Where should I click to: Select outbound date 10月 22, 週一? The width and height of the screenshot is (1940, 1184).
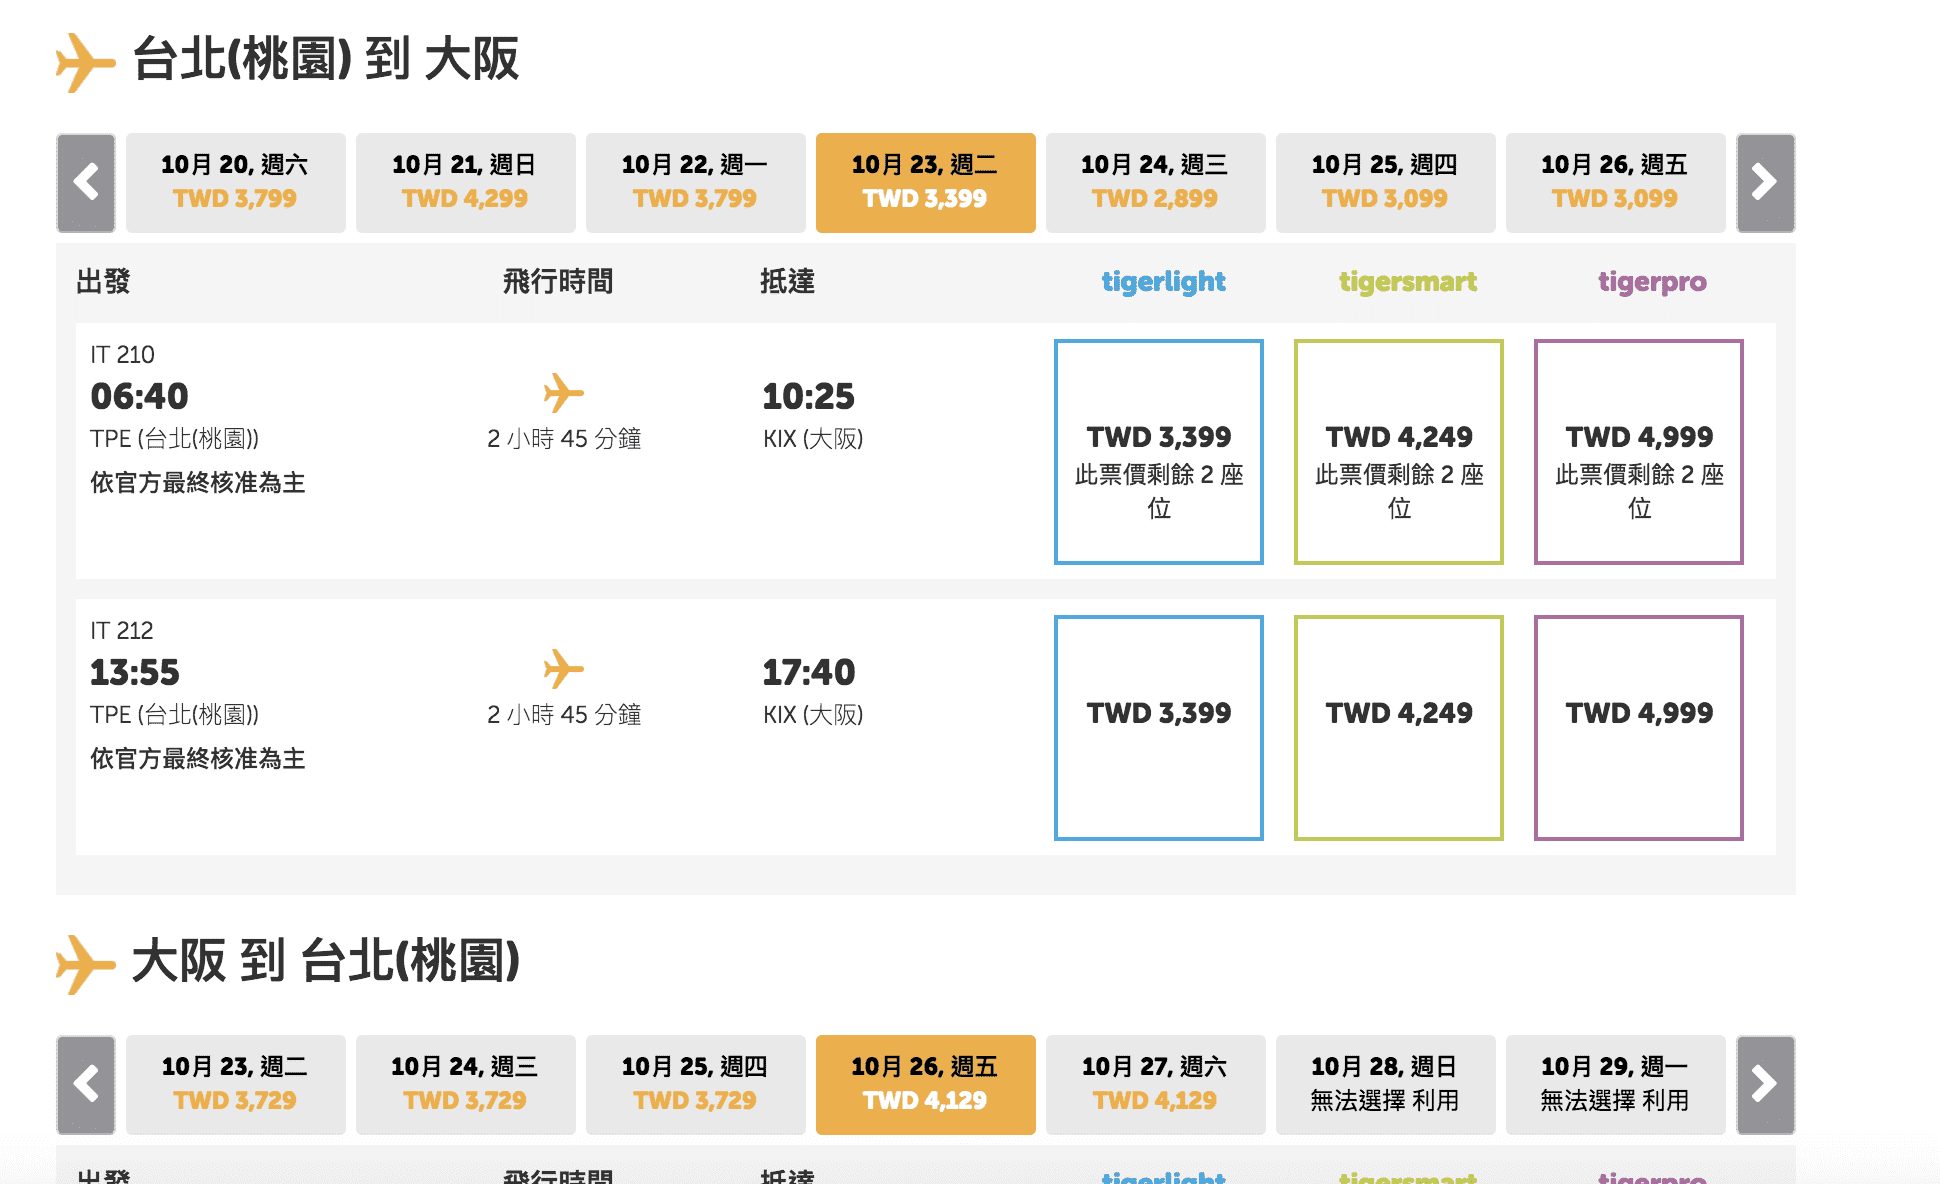tap(696, 183)
